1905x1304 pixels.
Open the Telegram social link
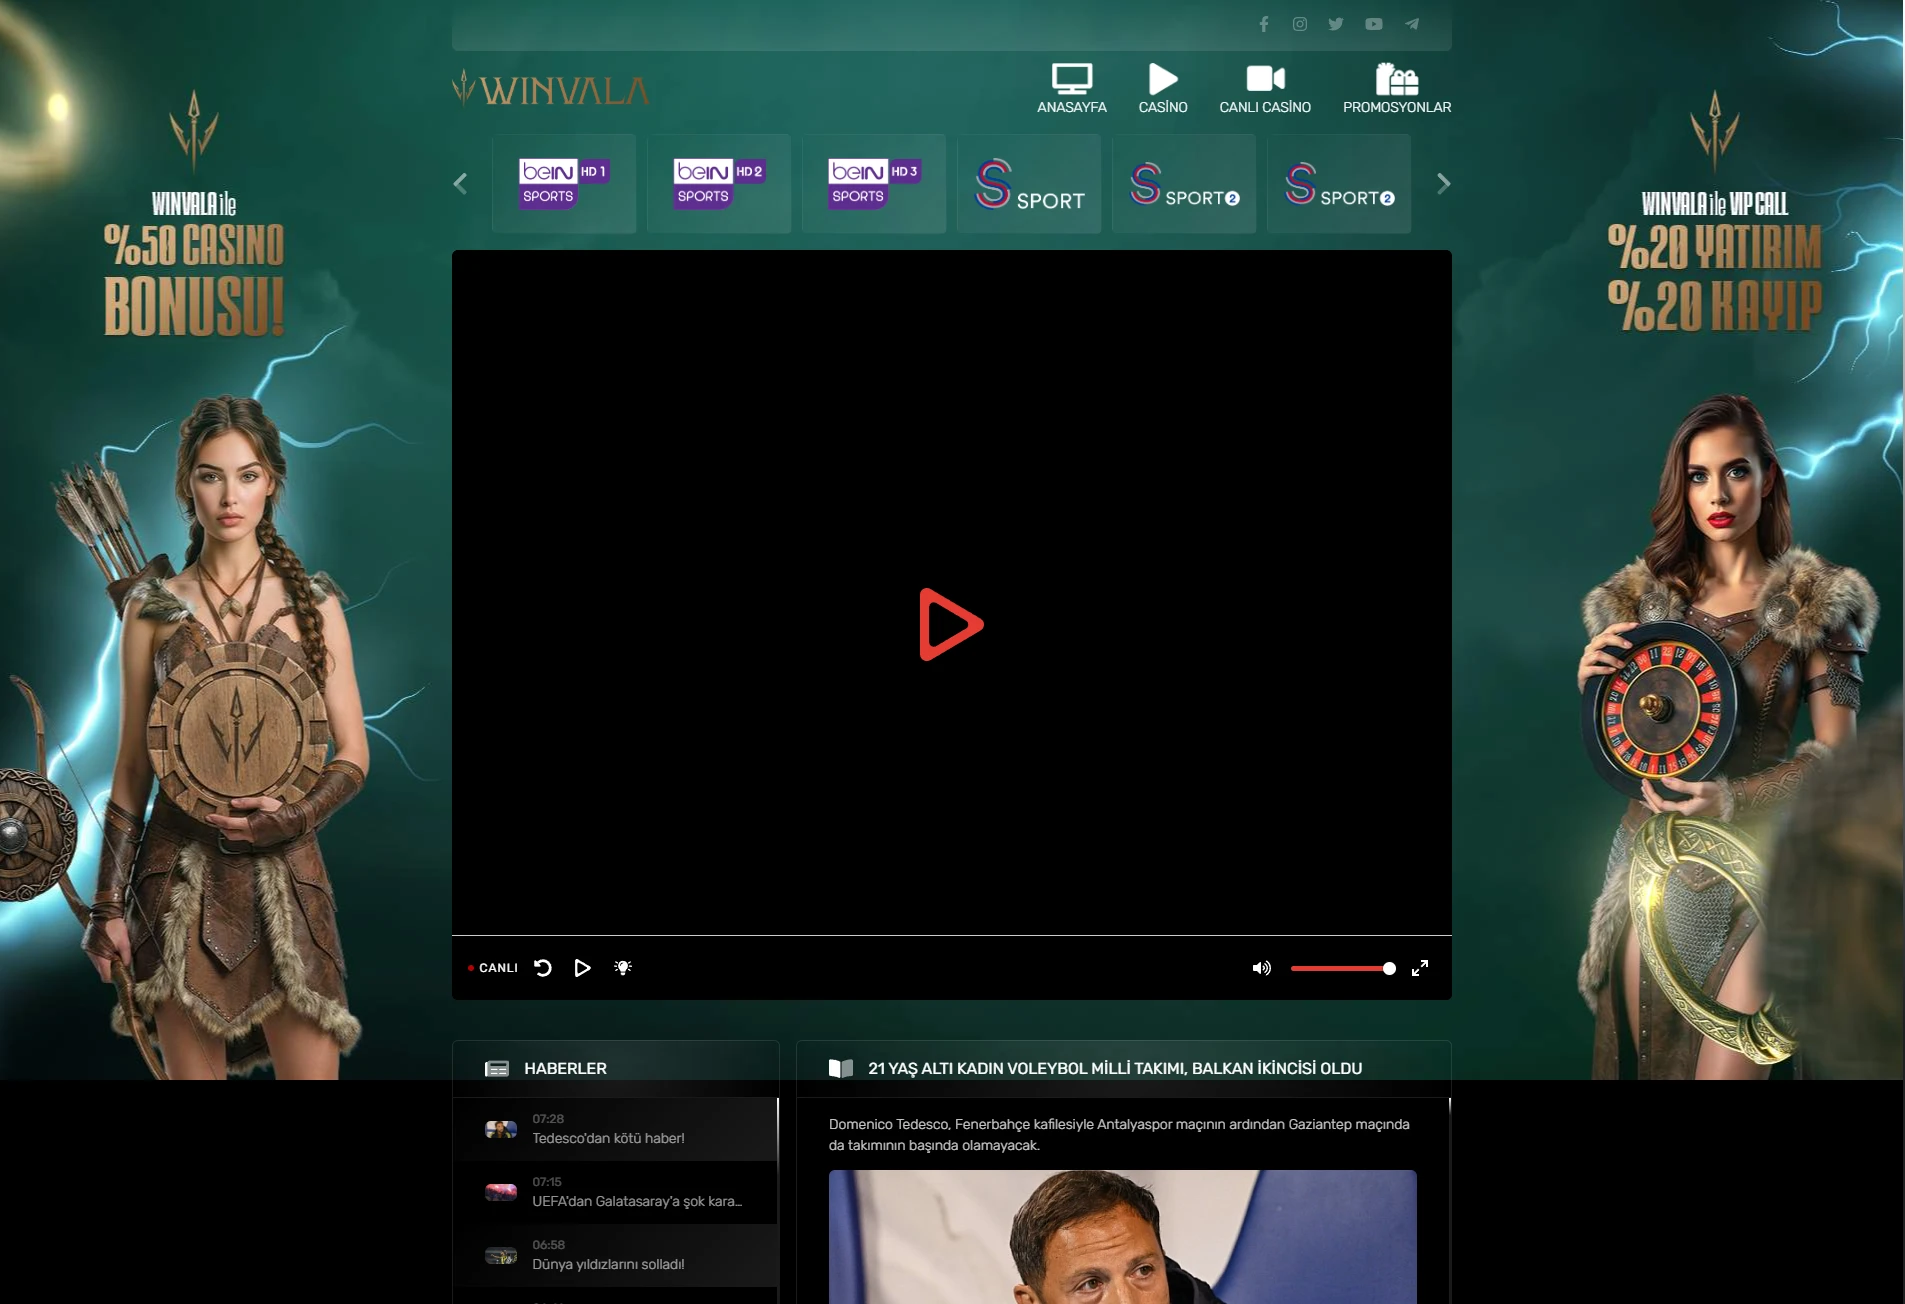click(x=1412, y=24)
